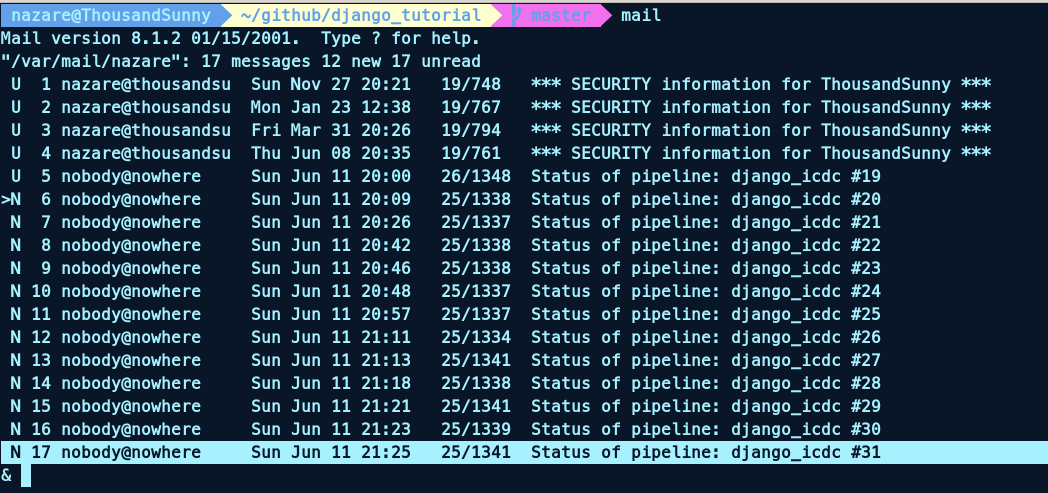Screen dimensions: 1048x493
Task: Click pipeline status django_icdc #19 subject
Action: tap(705, 176)
